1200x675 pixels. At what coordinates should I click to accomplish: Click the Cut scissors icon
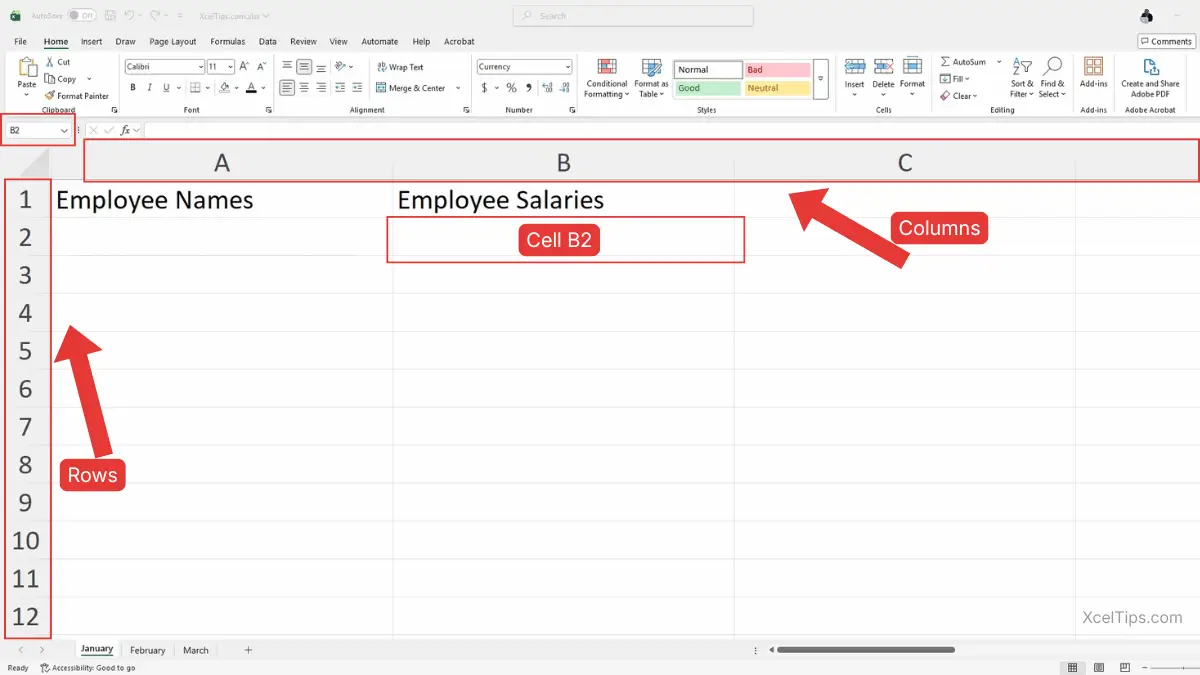tap(50, 62)
